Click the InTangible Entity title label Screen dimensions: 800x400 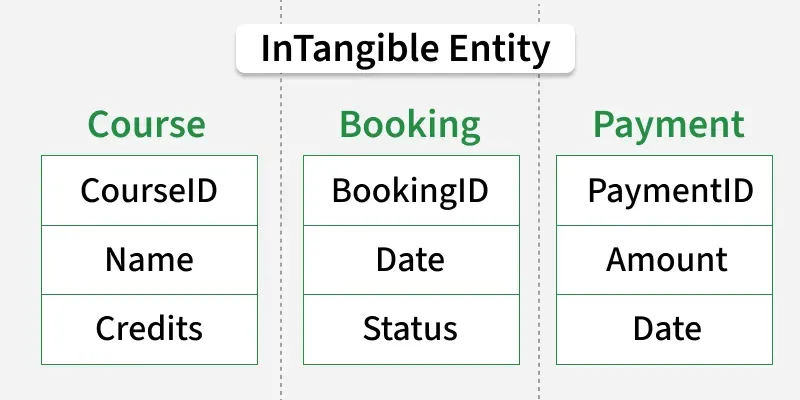pyautogui.click(x=405, y=49)
